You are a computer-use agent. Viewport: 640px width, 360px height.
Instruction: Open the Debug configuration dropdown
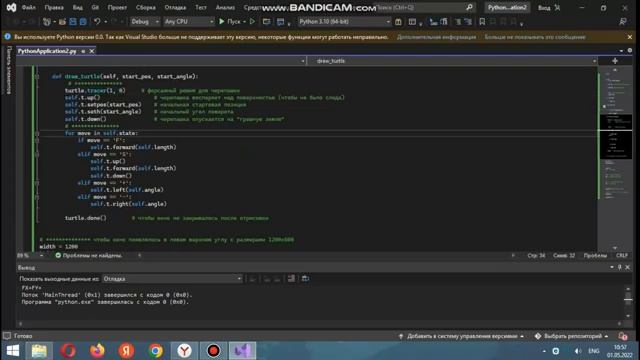(144, 22)
